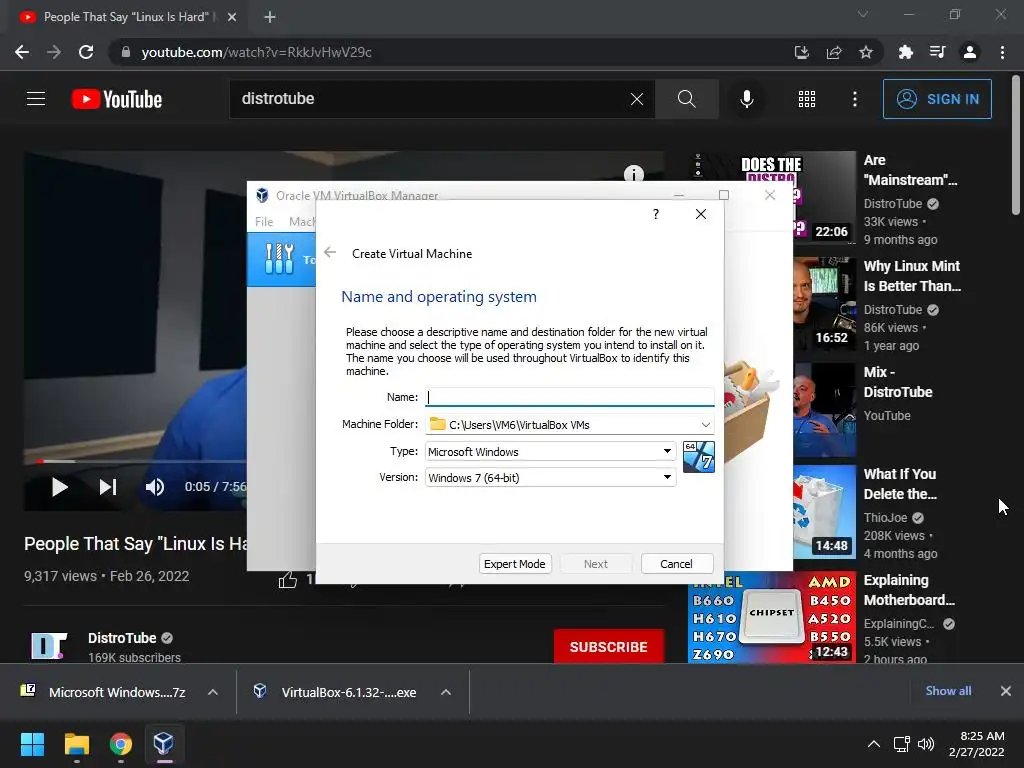
Task: Click 'Are Mainstream' video title
Action: point(910,170)
